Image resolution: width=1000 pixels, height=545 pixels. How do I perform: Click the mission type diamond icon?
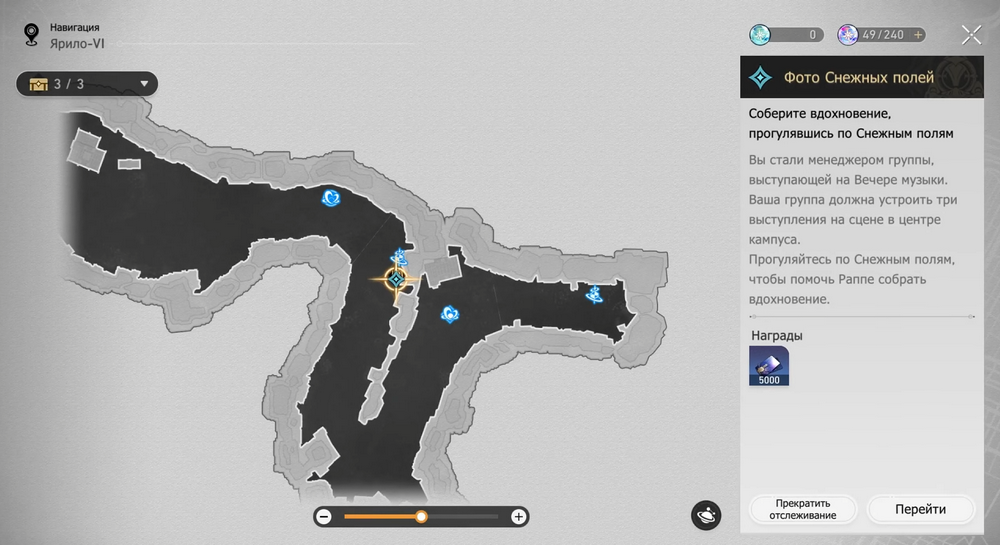click(x=760, y=78)
